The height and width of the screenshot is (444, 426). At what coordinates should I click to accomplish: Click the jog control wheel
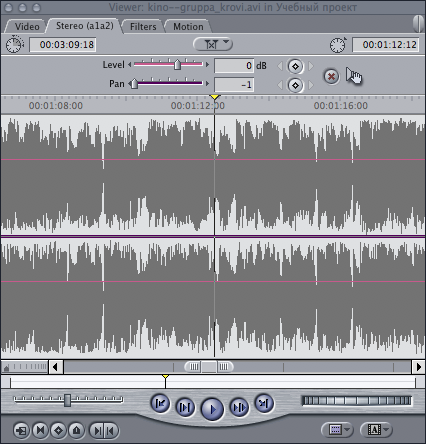point(356,400)
